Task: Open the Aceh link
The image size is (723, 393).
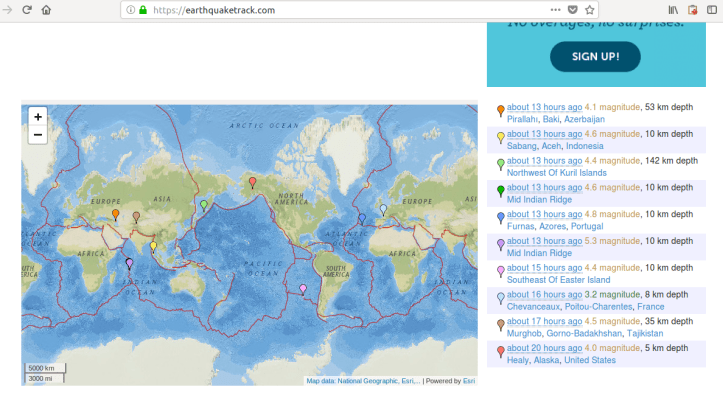Action: 551,146
